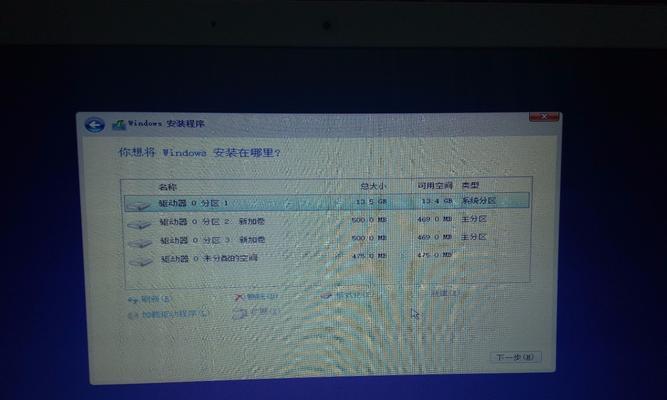Click 469.0 MB free space of 分区 3
The image size is (667, 400).
click(x=435, y=237)
